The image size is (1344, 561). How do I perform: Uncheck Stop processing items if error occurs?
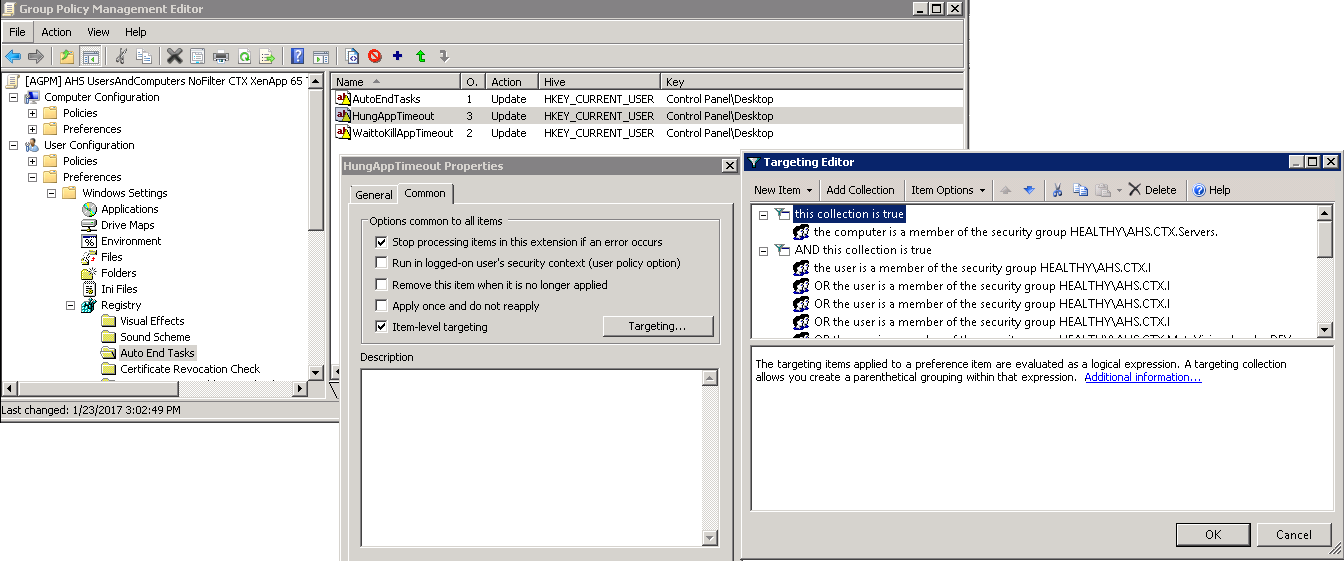click(381, 242)
